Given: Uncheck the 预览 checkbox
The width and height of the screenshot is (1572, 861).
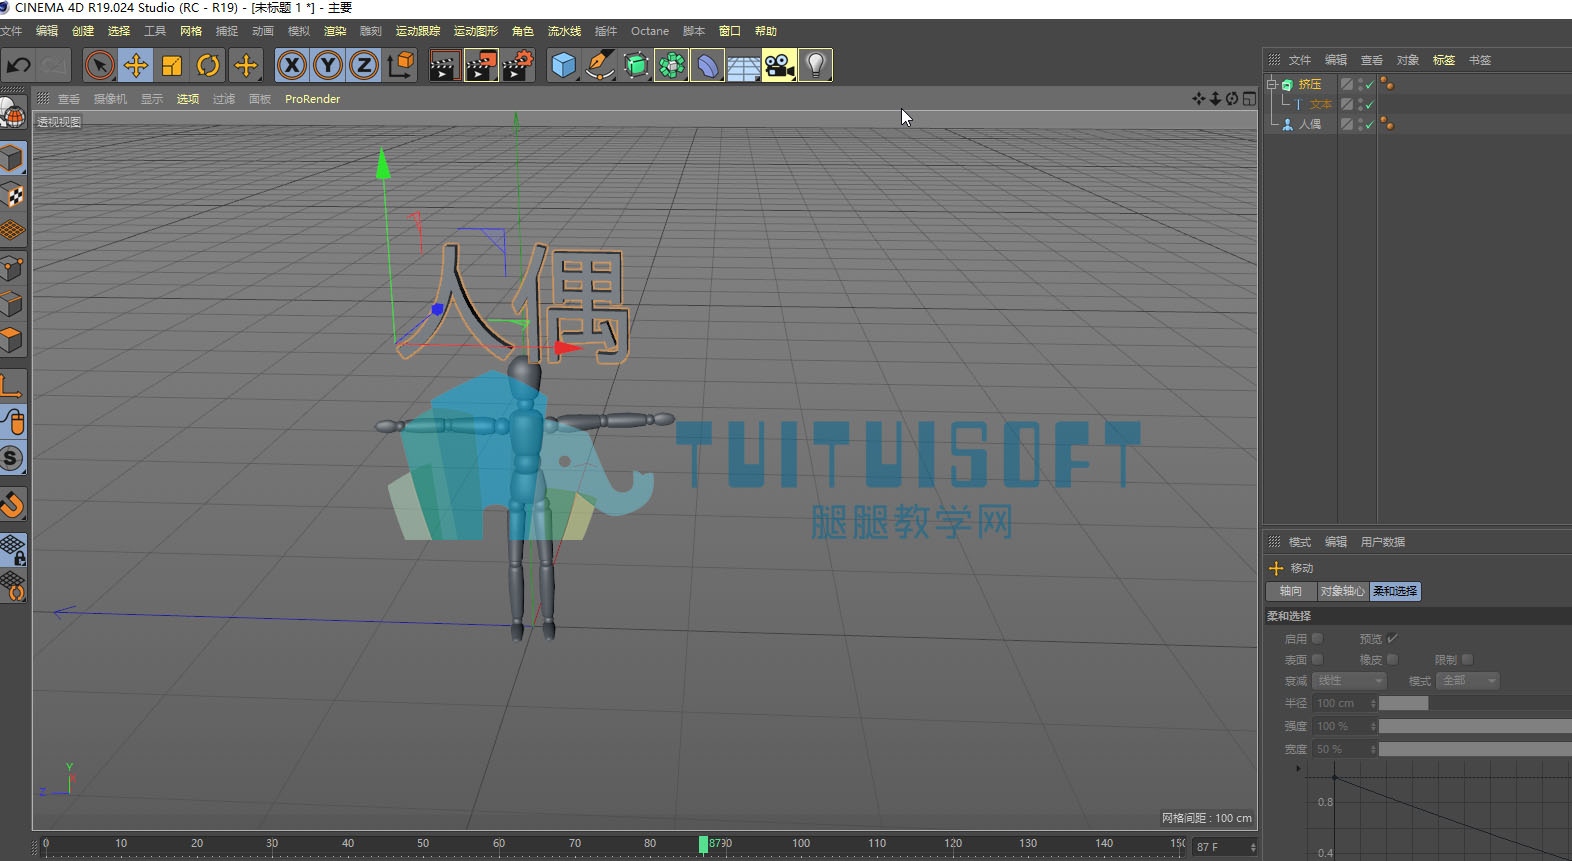Looking at the screenshot, I should coord(1392,638).
